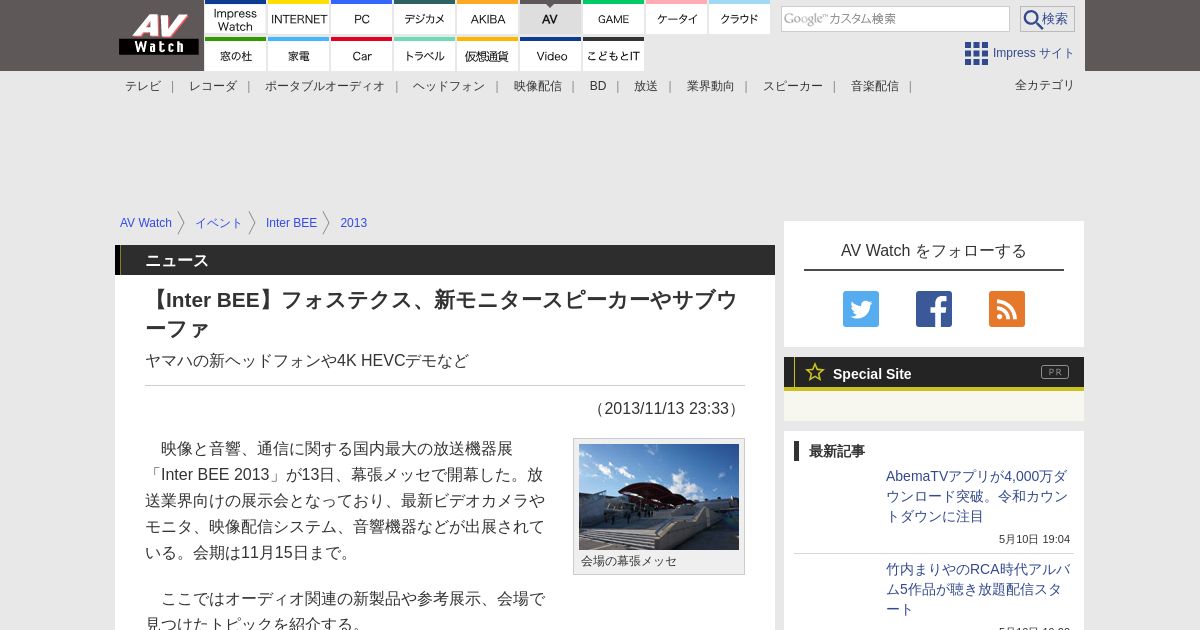Open the RSS feed icon
This screenshot has height=630, width=1200.
click(x=1007, y=309)
